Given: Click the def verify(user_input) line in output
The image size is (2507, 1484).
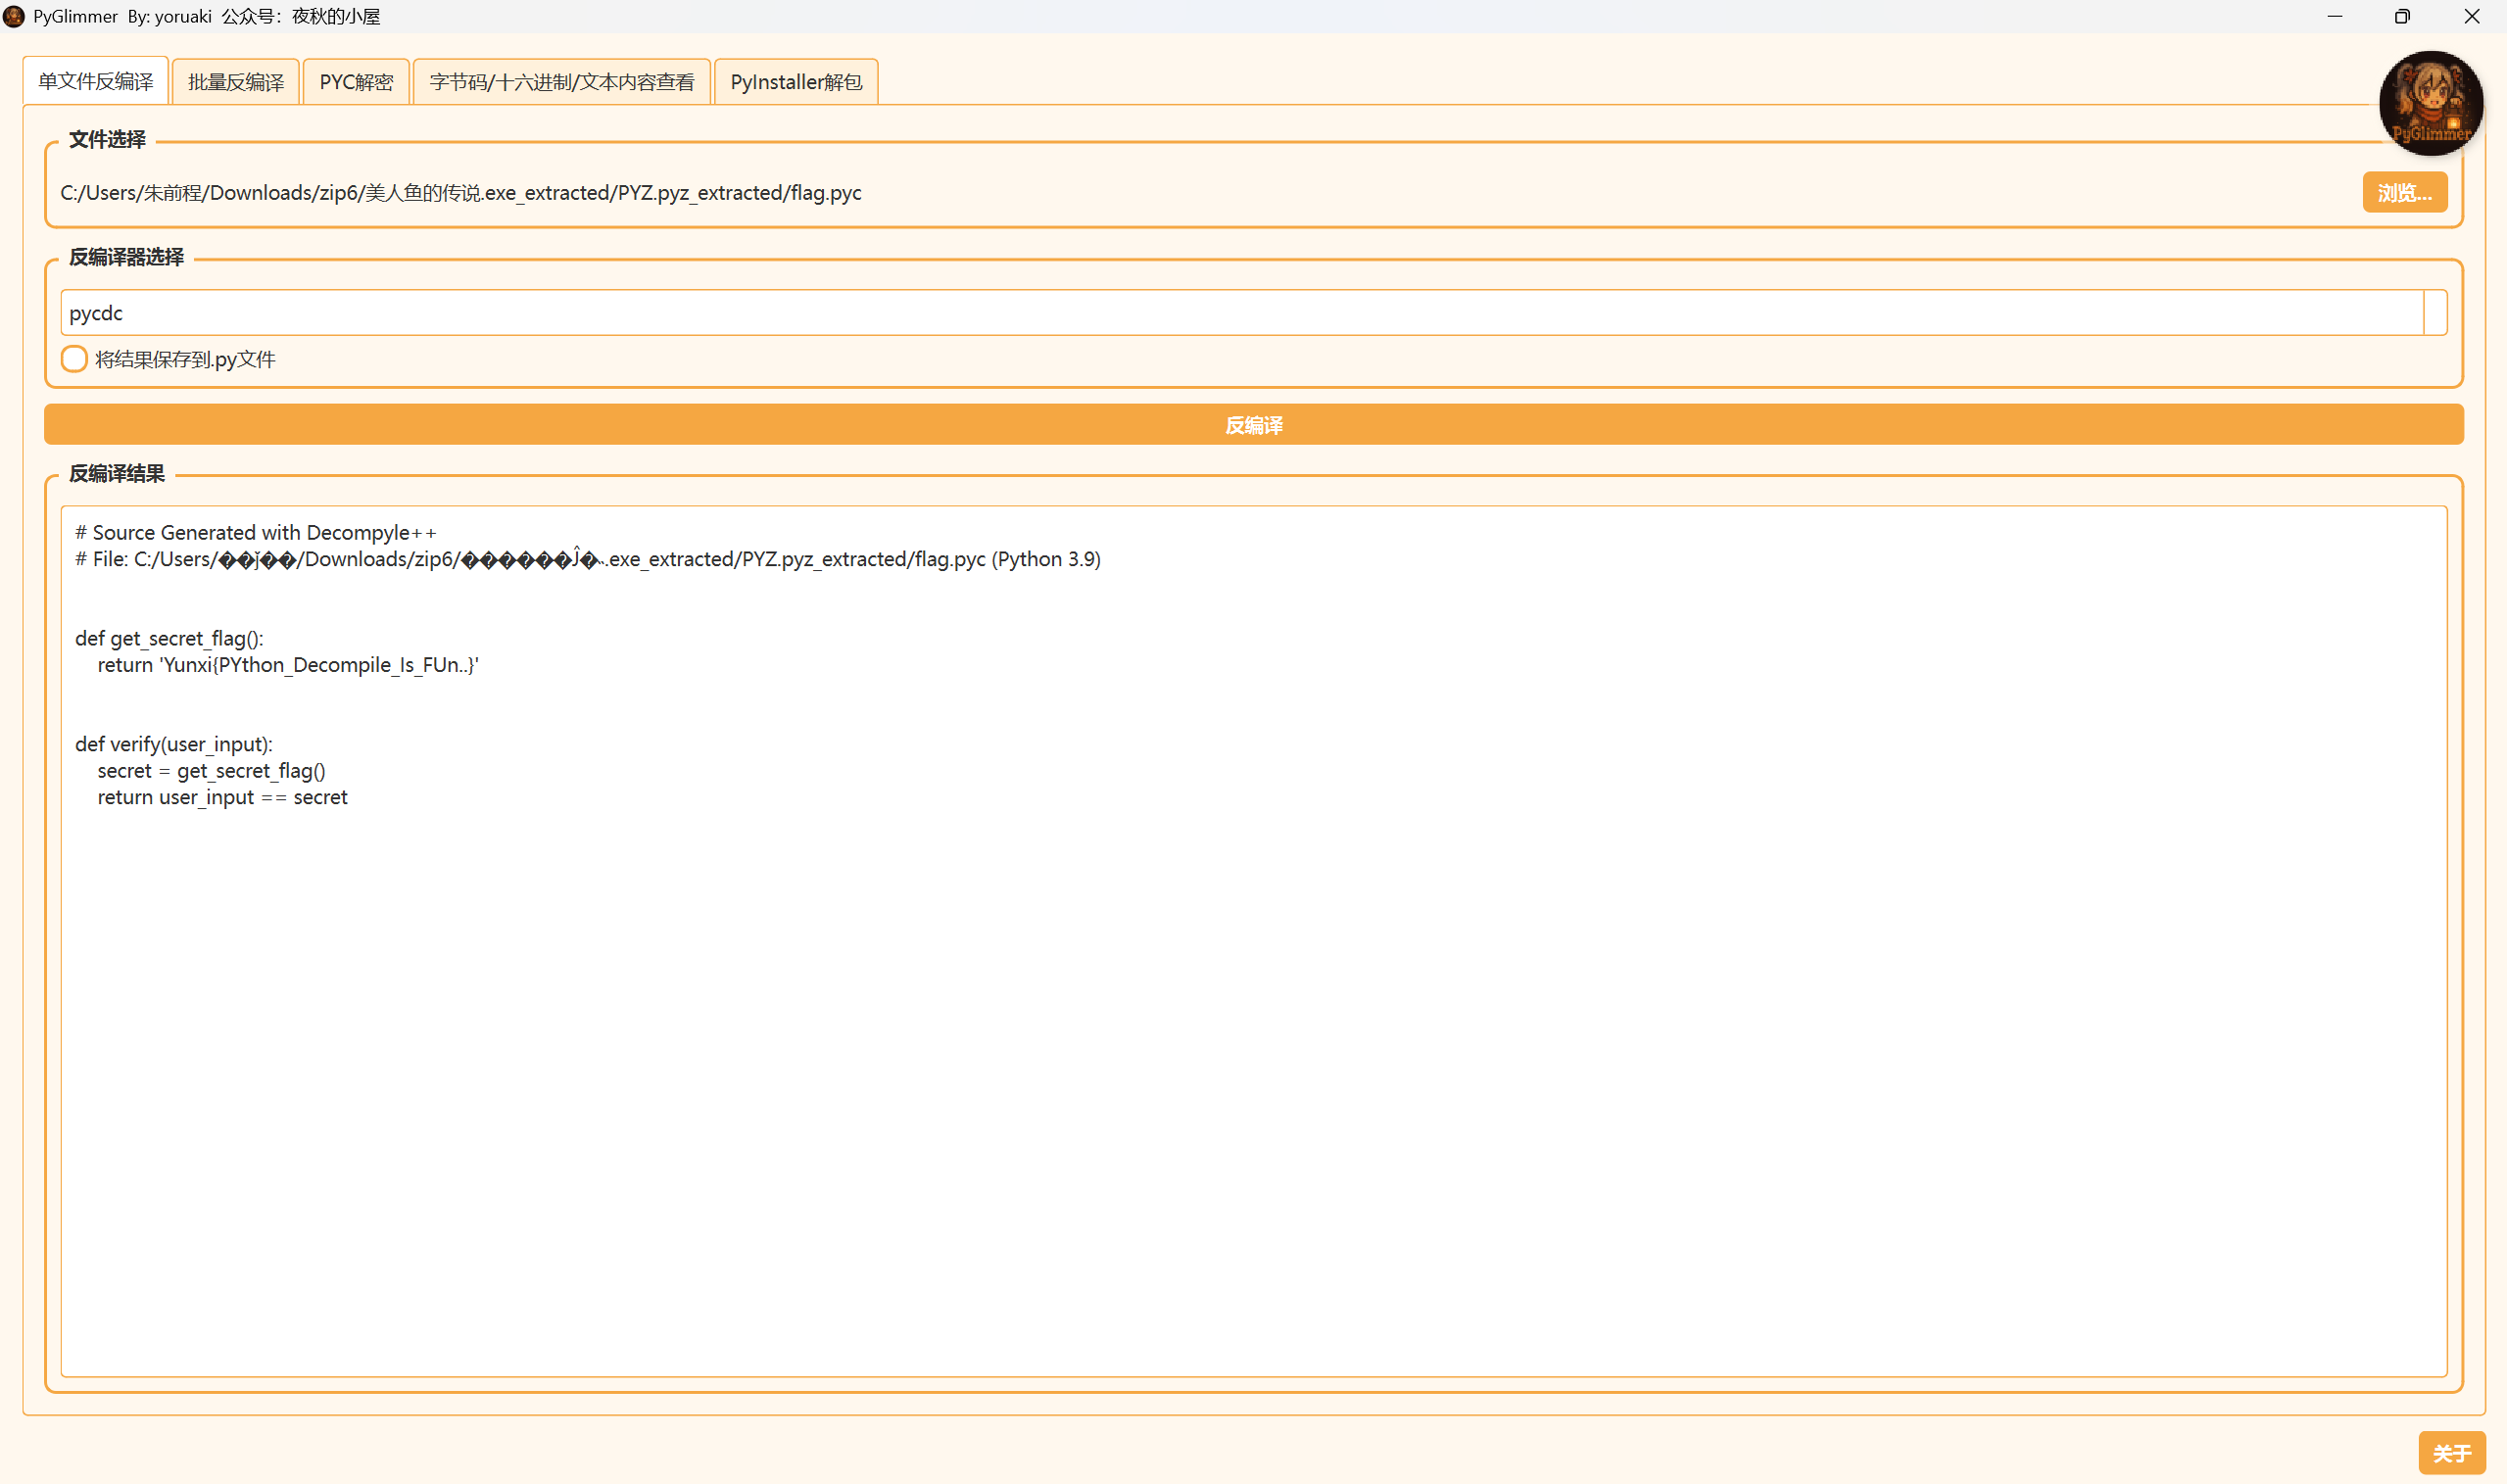Looking at the screenshot, I should (x=174, y=744).
